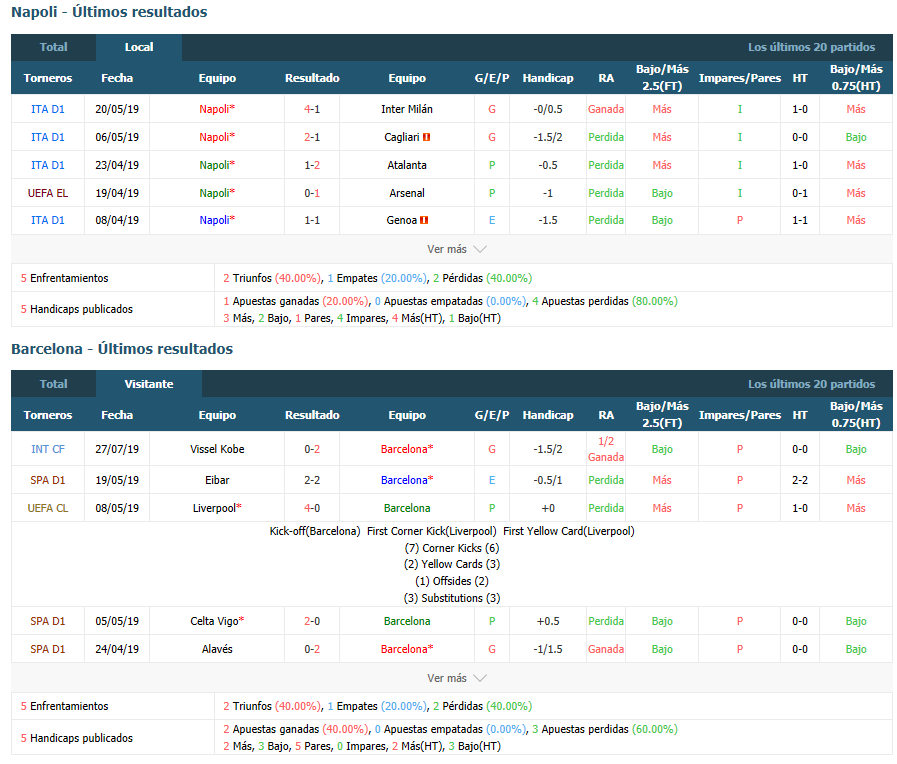Click the Handicap column header in Napoli table
This screenshot has width=897, height=764.
click(x=547, y=78)
